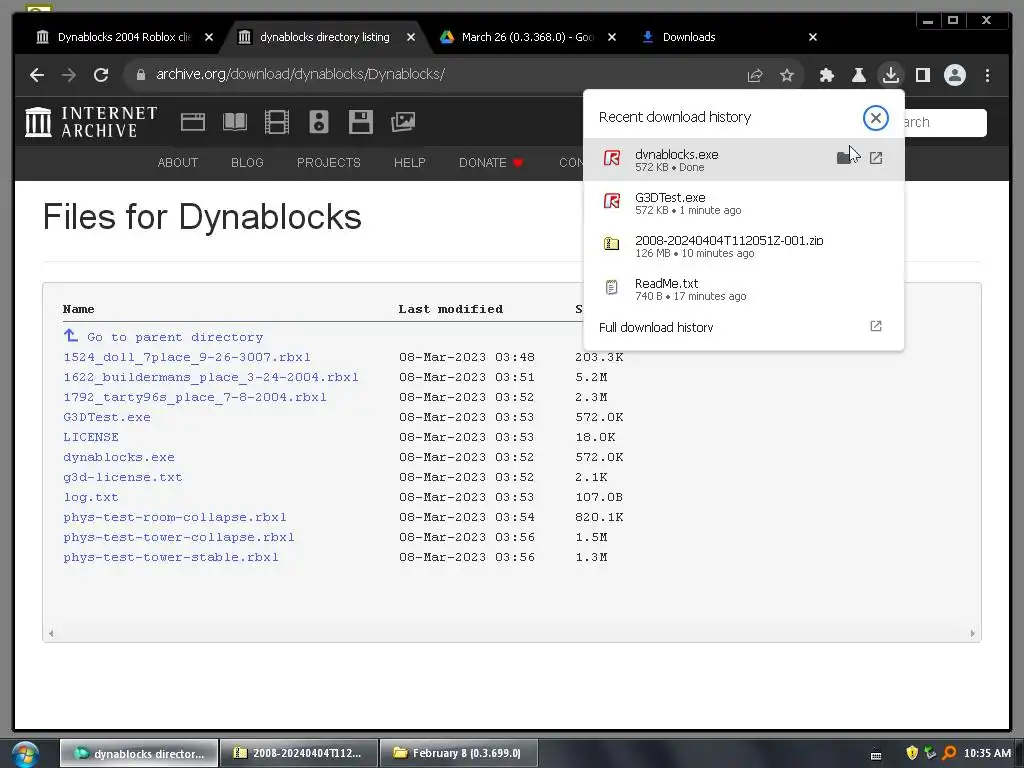This screenshot has width=1024, height=768.
Task: Download dynablocks.exe from file list
Action: (119, 457)
